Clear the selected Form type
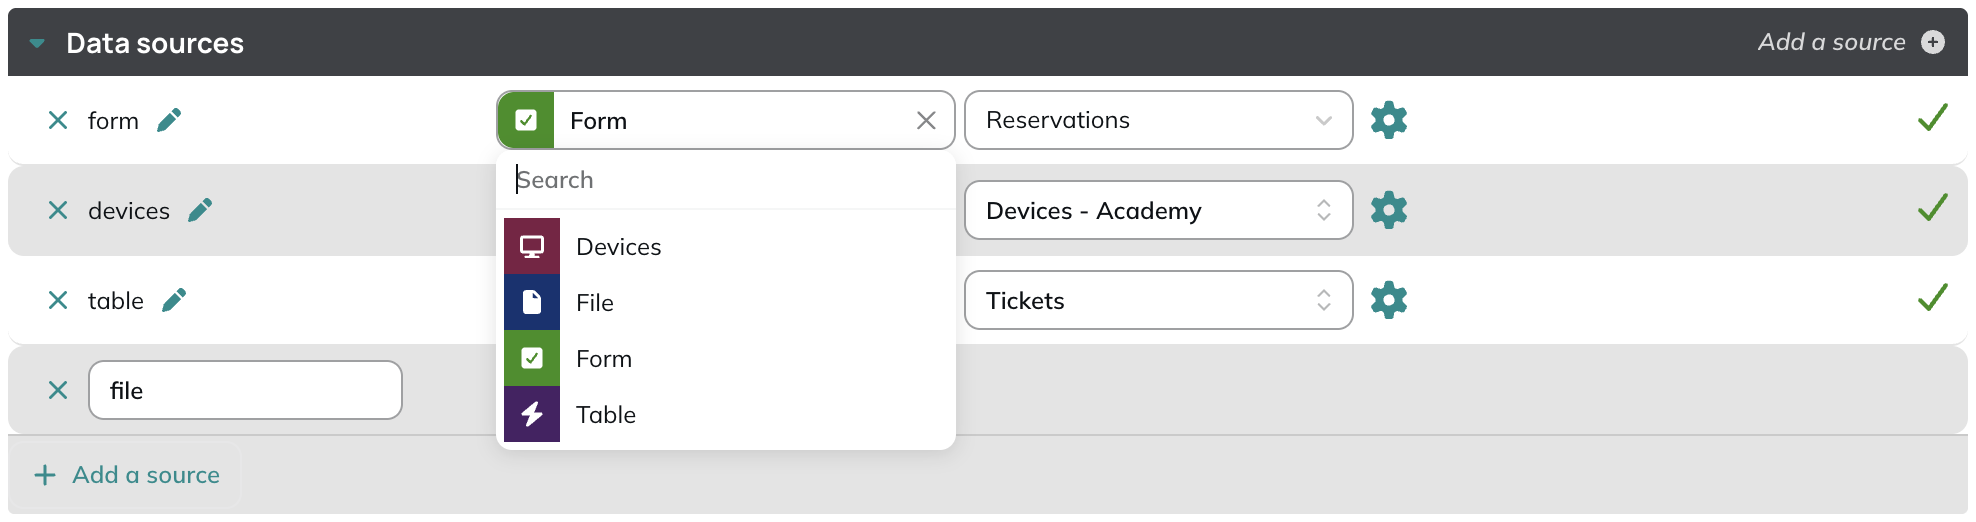Screen dimensions: 1976x522 click(x=926, y=120)
